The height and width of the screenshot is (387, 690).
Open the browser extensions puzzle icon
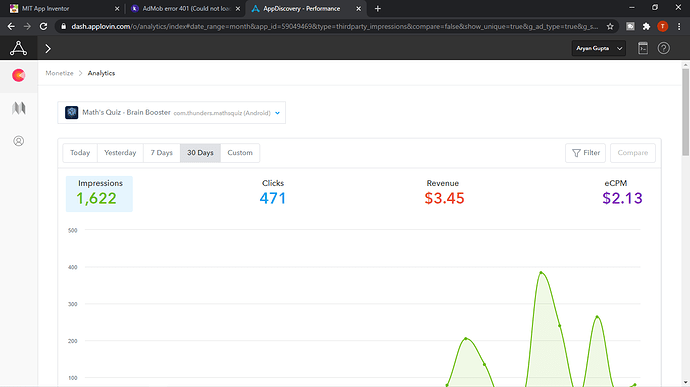coord(646,26)
